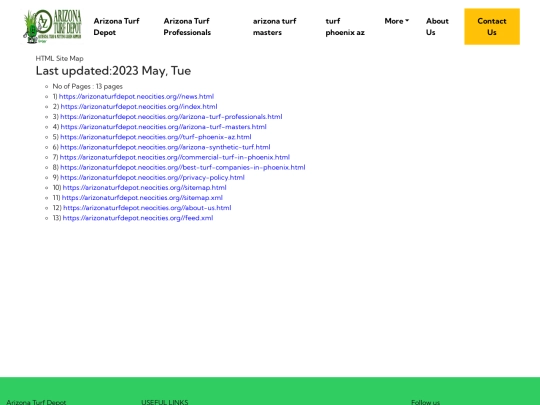Open the sitemap.xml link
This screenshot has height=405, width=540.
tap(142, 198)
